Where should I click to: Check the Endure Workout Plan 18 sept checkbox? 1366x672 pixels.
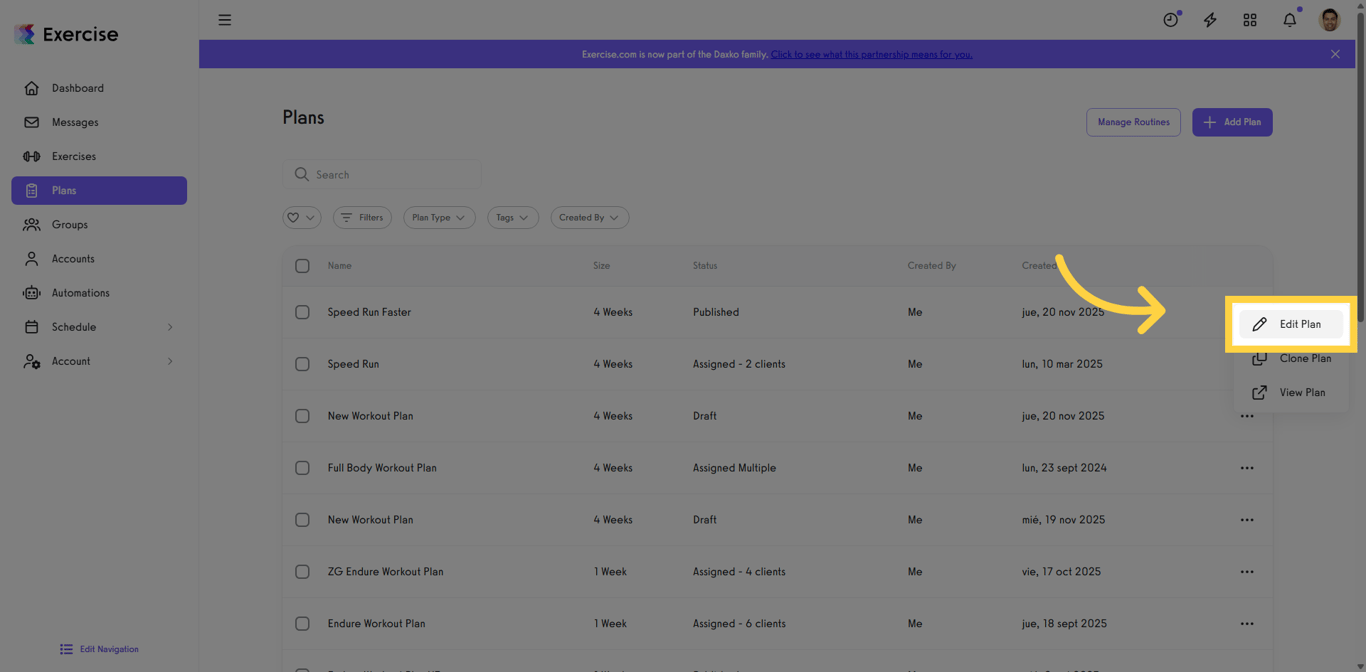pos(302,624)
